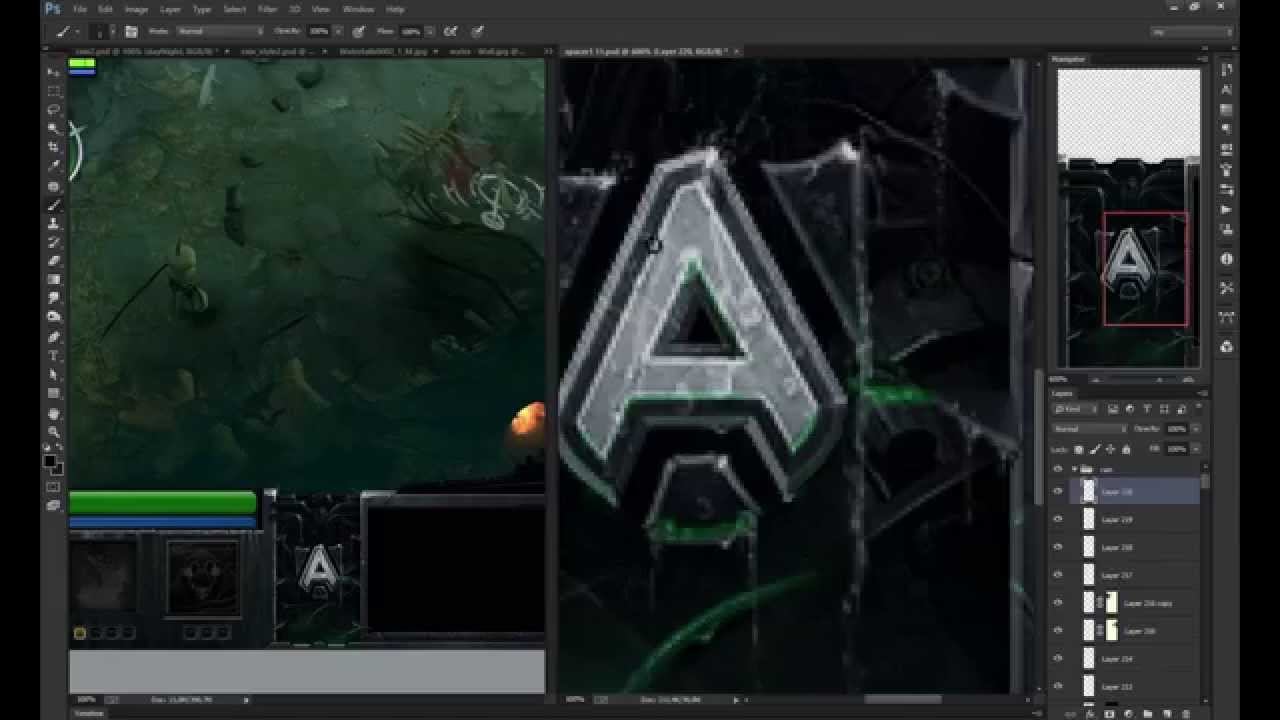Add a layer style (fx)

(1090, 714)
